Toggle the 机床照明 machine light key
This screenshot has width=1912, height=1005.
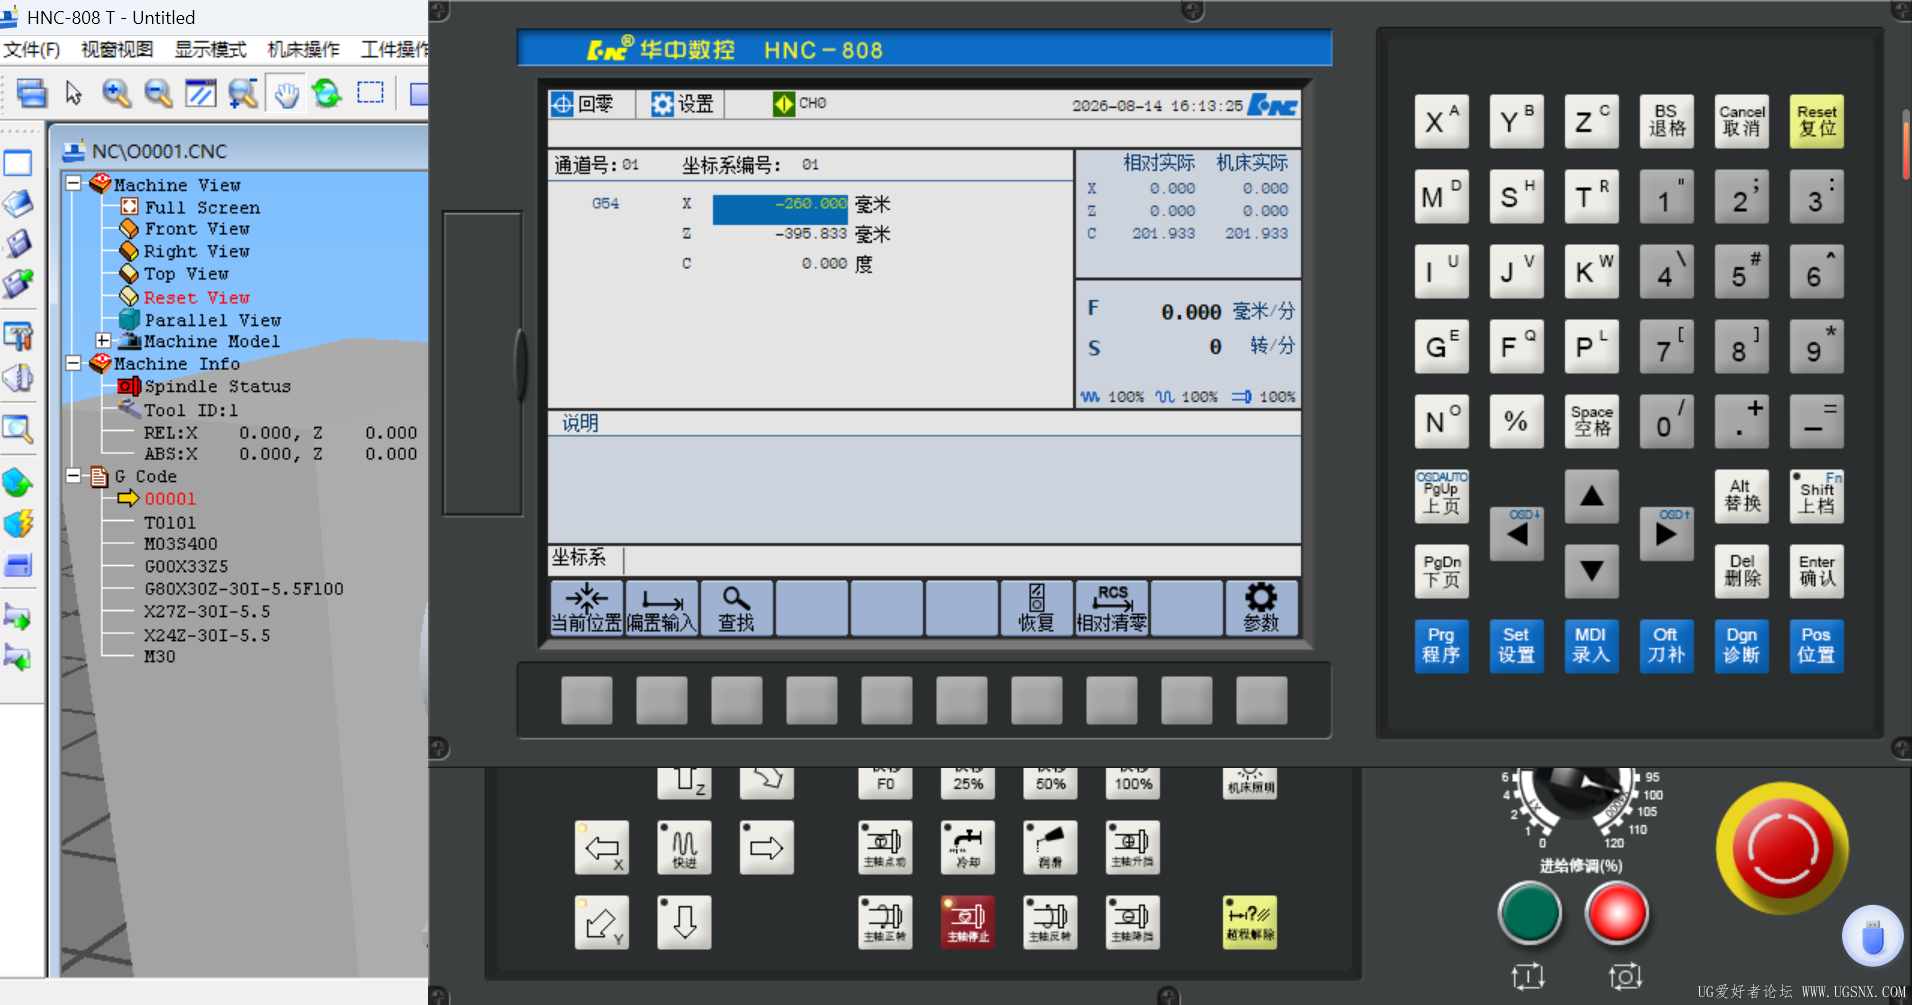[1250, 783]
